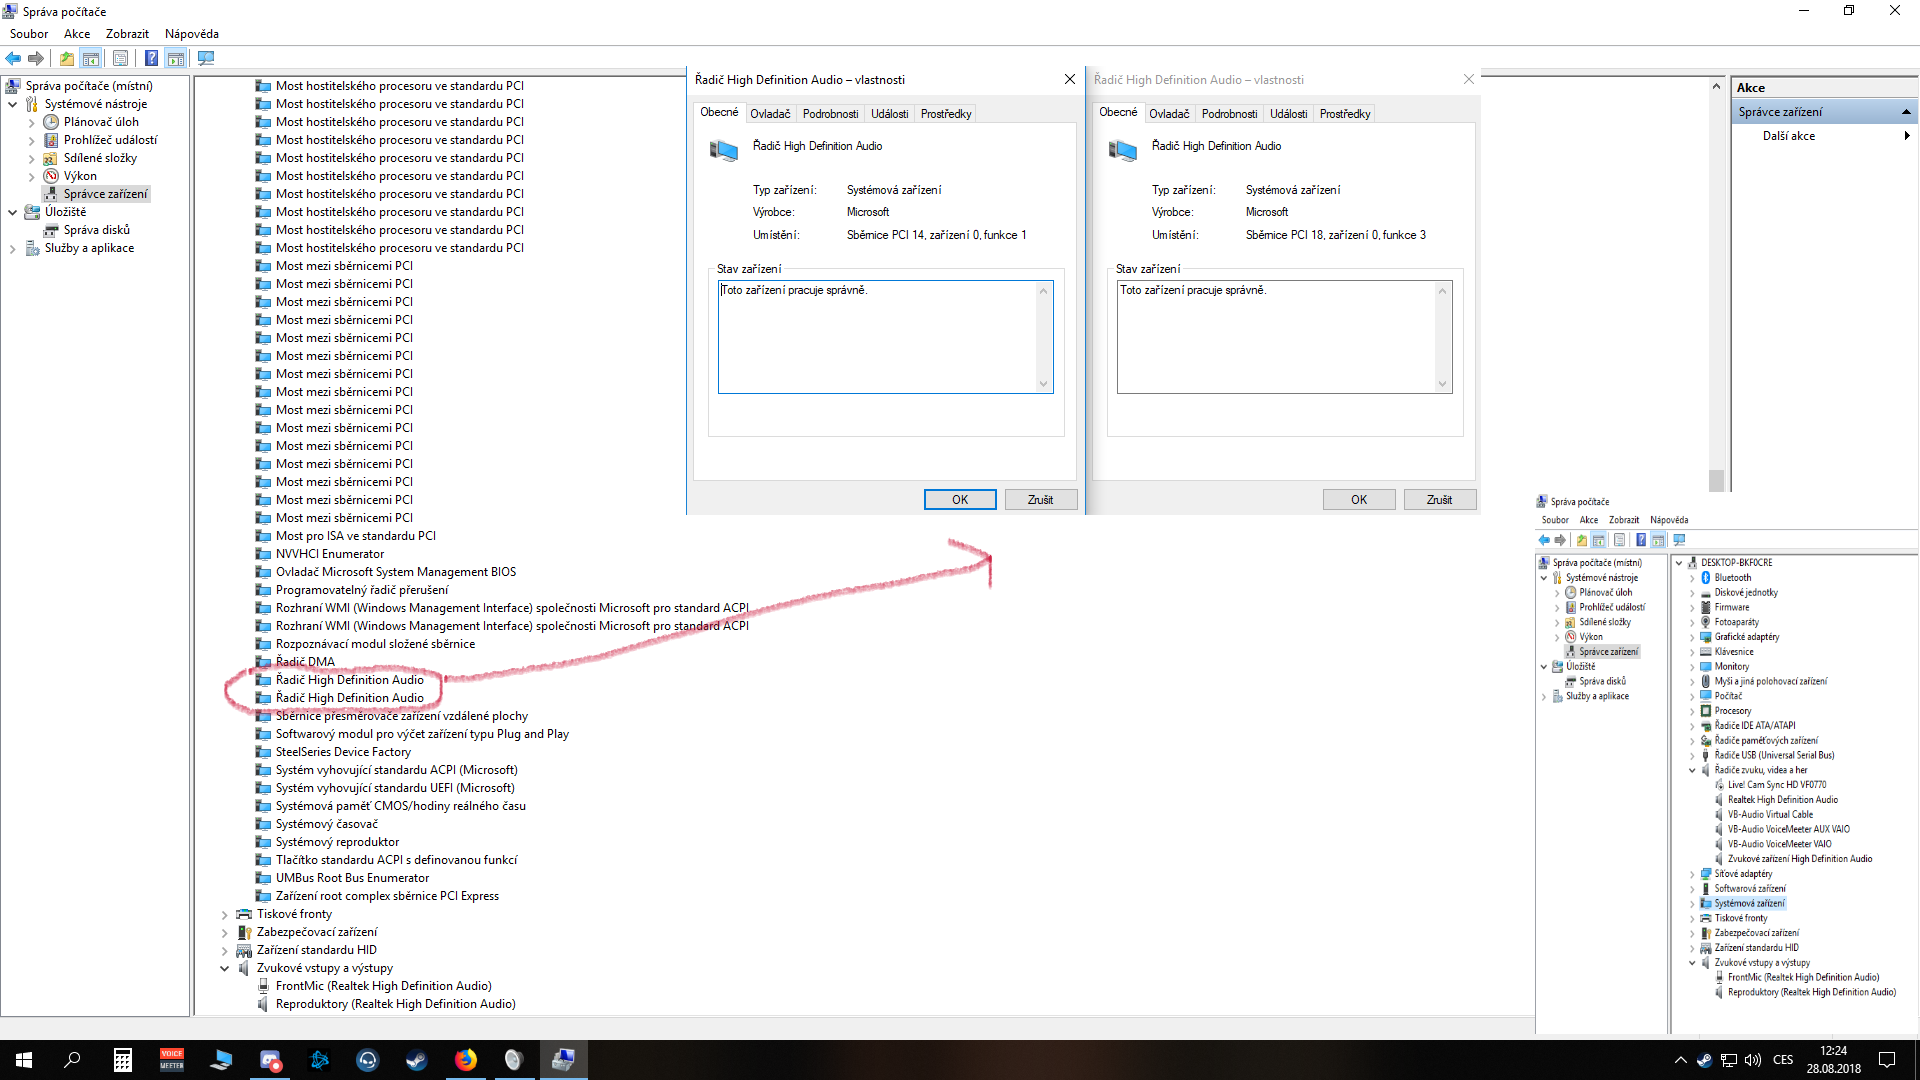Click the Up one level folder icon
This screenshot has width=1920, height=1080.
(x=66, y=58)
